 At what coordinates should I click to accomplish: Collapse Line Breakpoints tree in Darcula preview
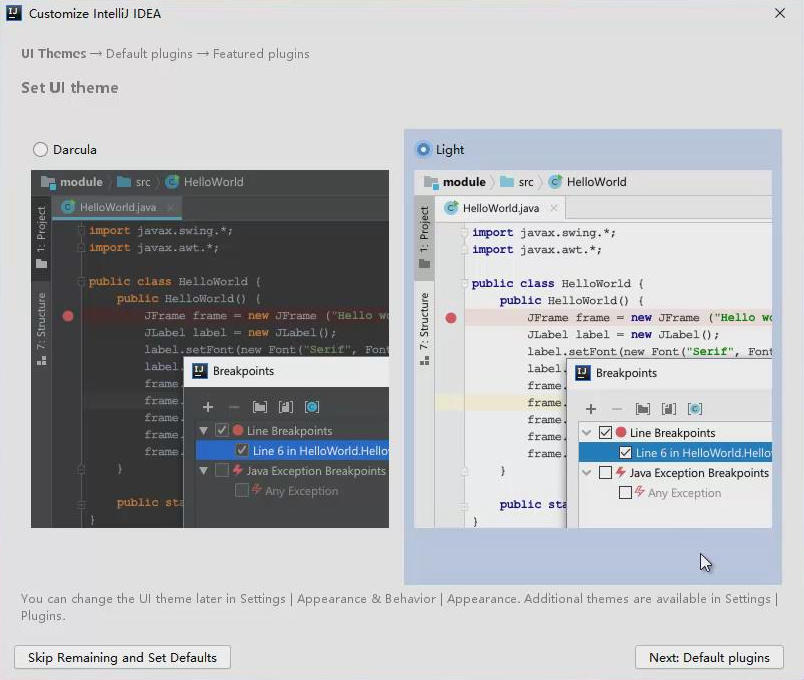pyautogui.click(x=204, y=431)
